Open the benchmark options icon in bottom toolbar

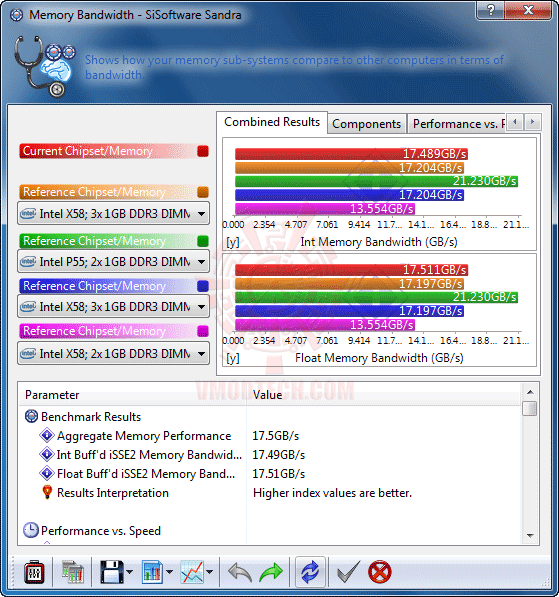34,572
